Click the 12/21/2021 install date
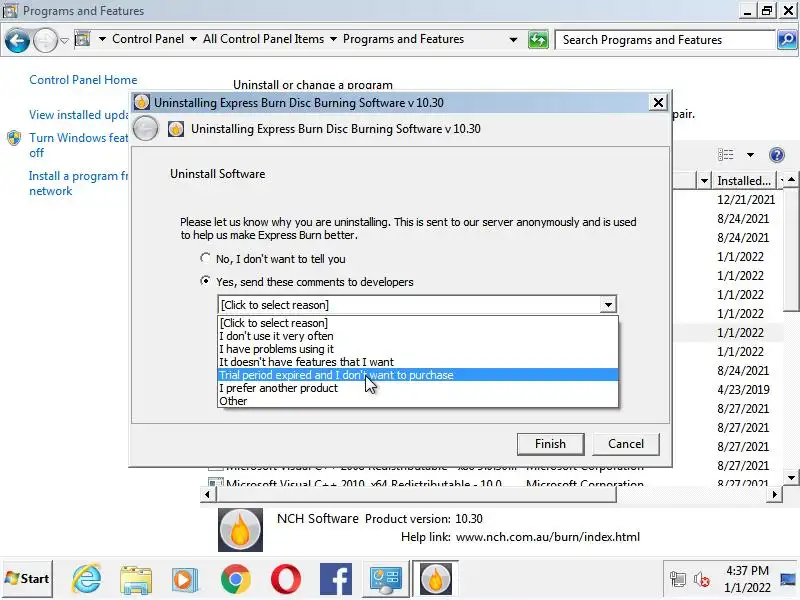This screenshot has width=800, height=600. click(745, 200)
